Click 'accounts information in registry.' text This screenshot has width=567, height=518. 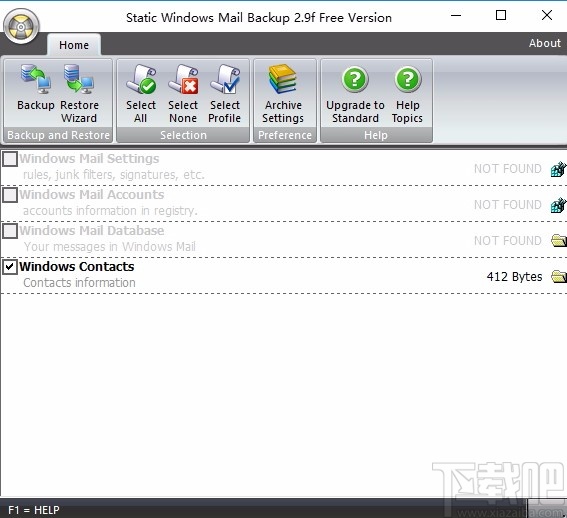110,211
